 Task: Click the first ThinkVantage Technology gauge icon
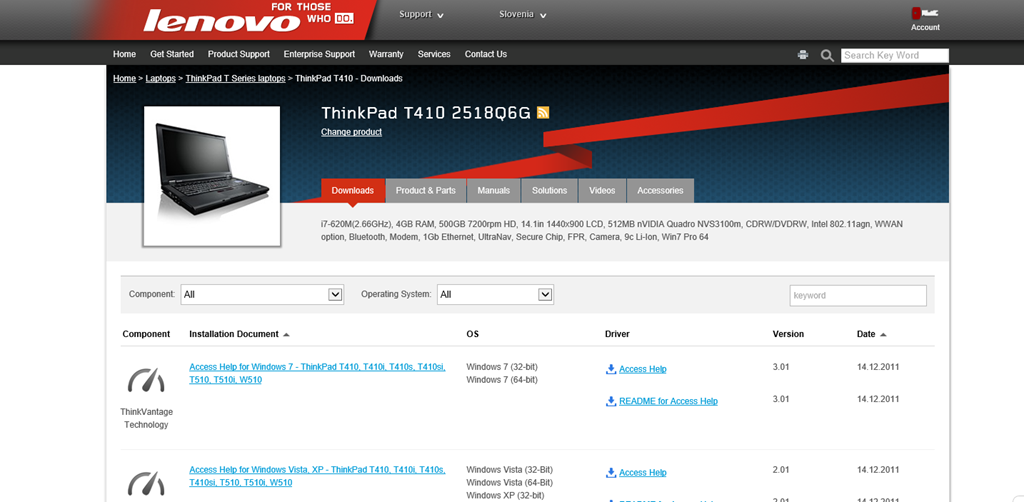[146, 380]
